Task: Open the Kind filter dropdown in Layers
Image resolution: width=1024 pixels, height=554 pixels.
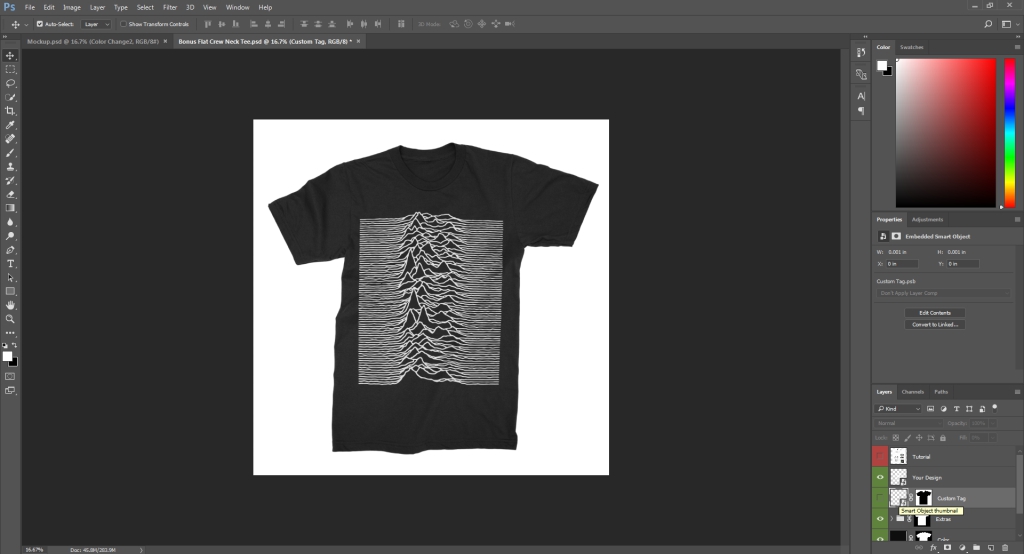Action: pyautogui.click(x=899, y=408)
